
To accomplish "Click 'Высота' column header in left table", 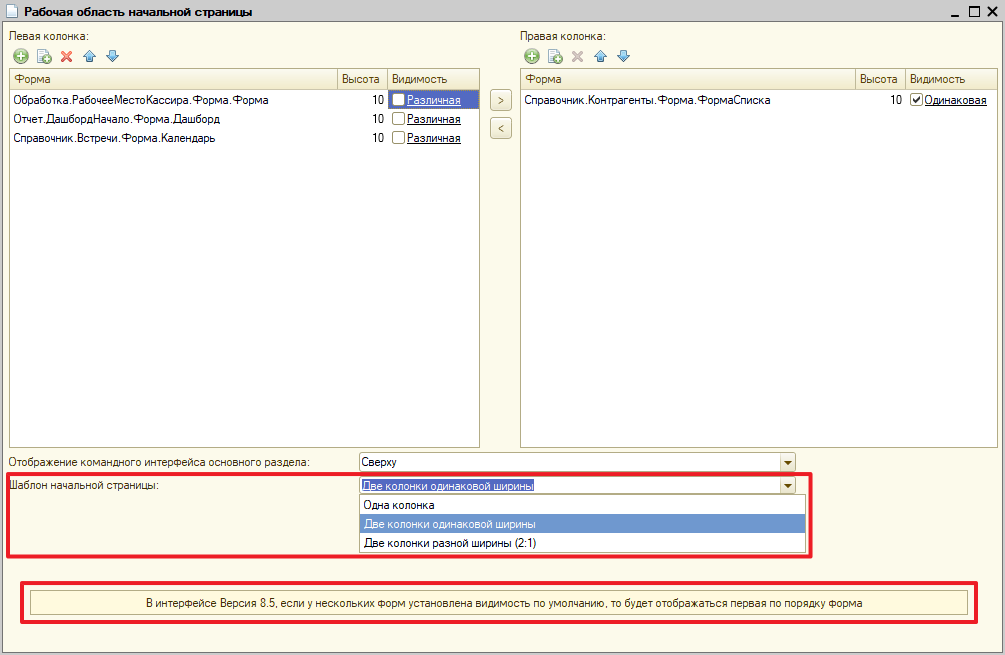I will pyautogui.click(x=362, y=79).
